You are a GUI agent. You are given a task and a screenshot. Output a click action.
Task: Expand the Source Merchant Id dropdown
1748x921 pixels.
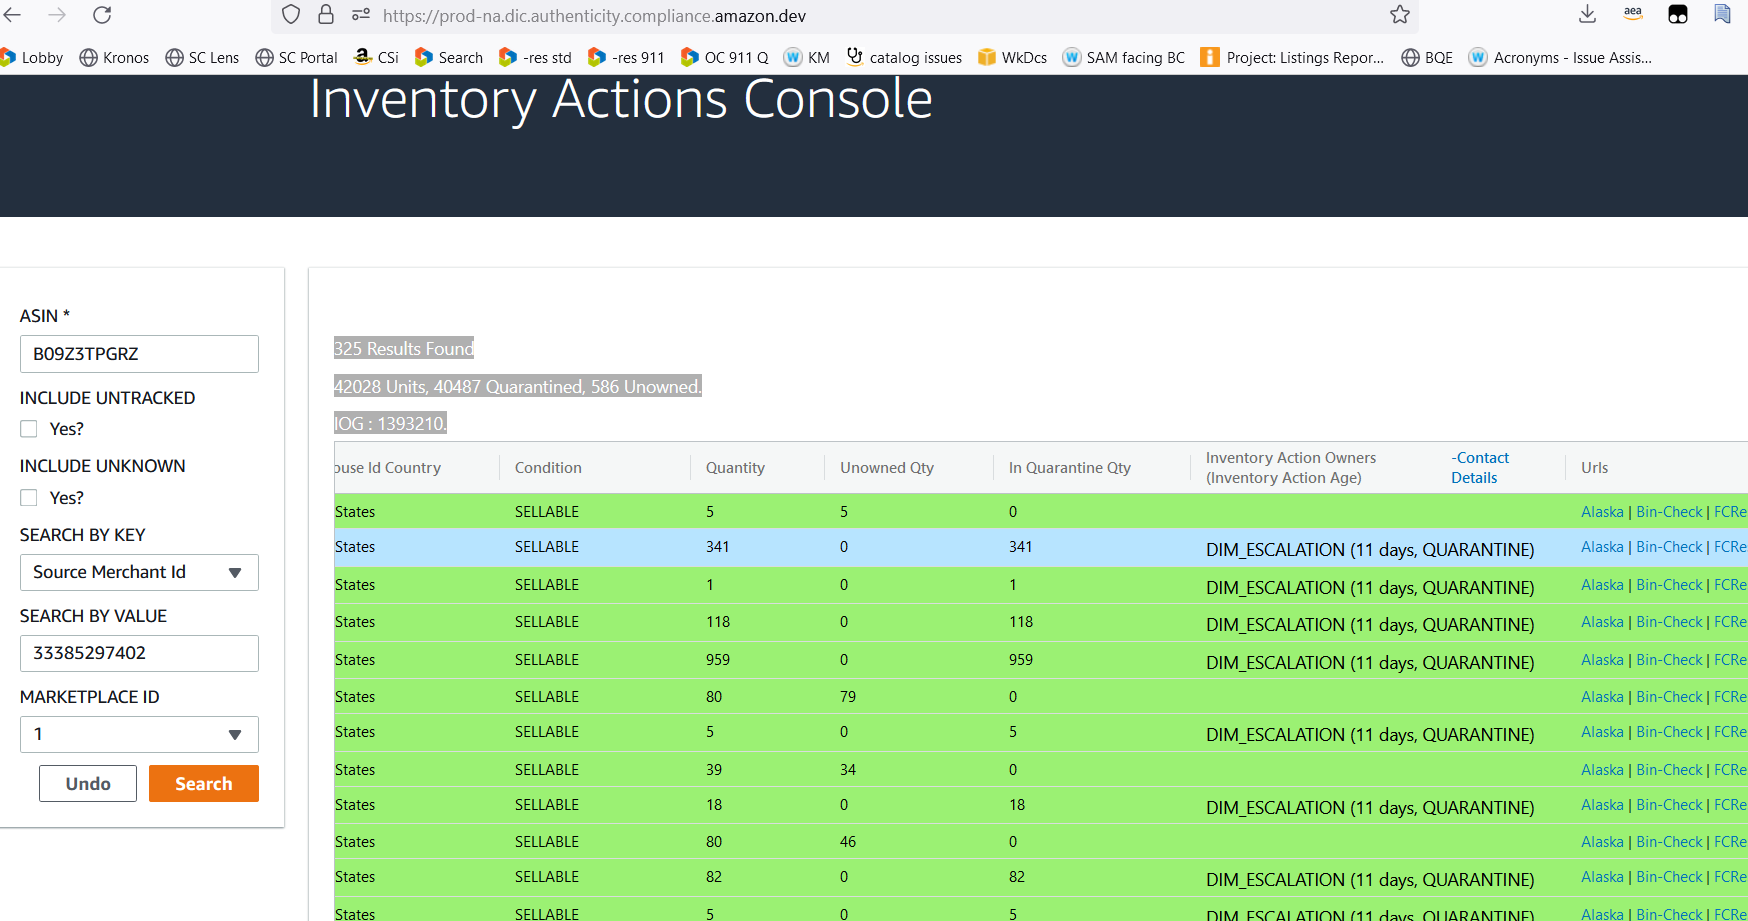pyautogui.click(x=139, y=573)
